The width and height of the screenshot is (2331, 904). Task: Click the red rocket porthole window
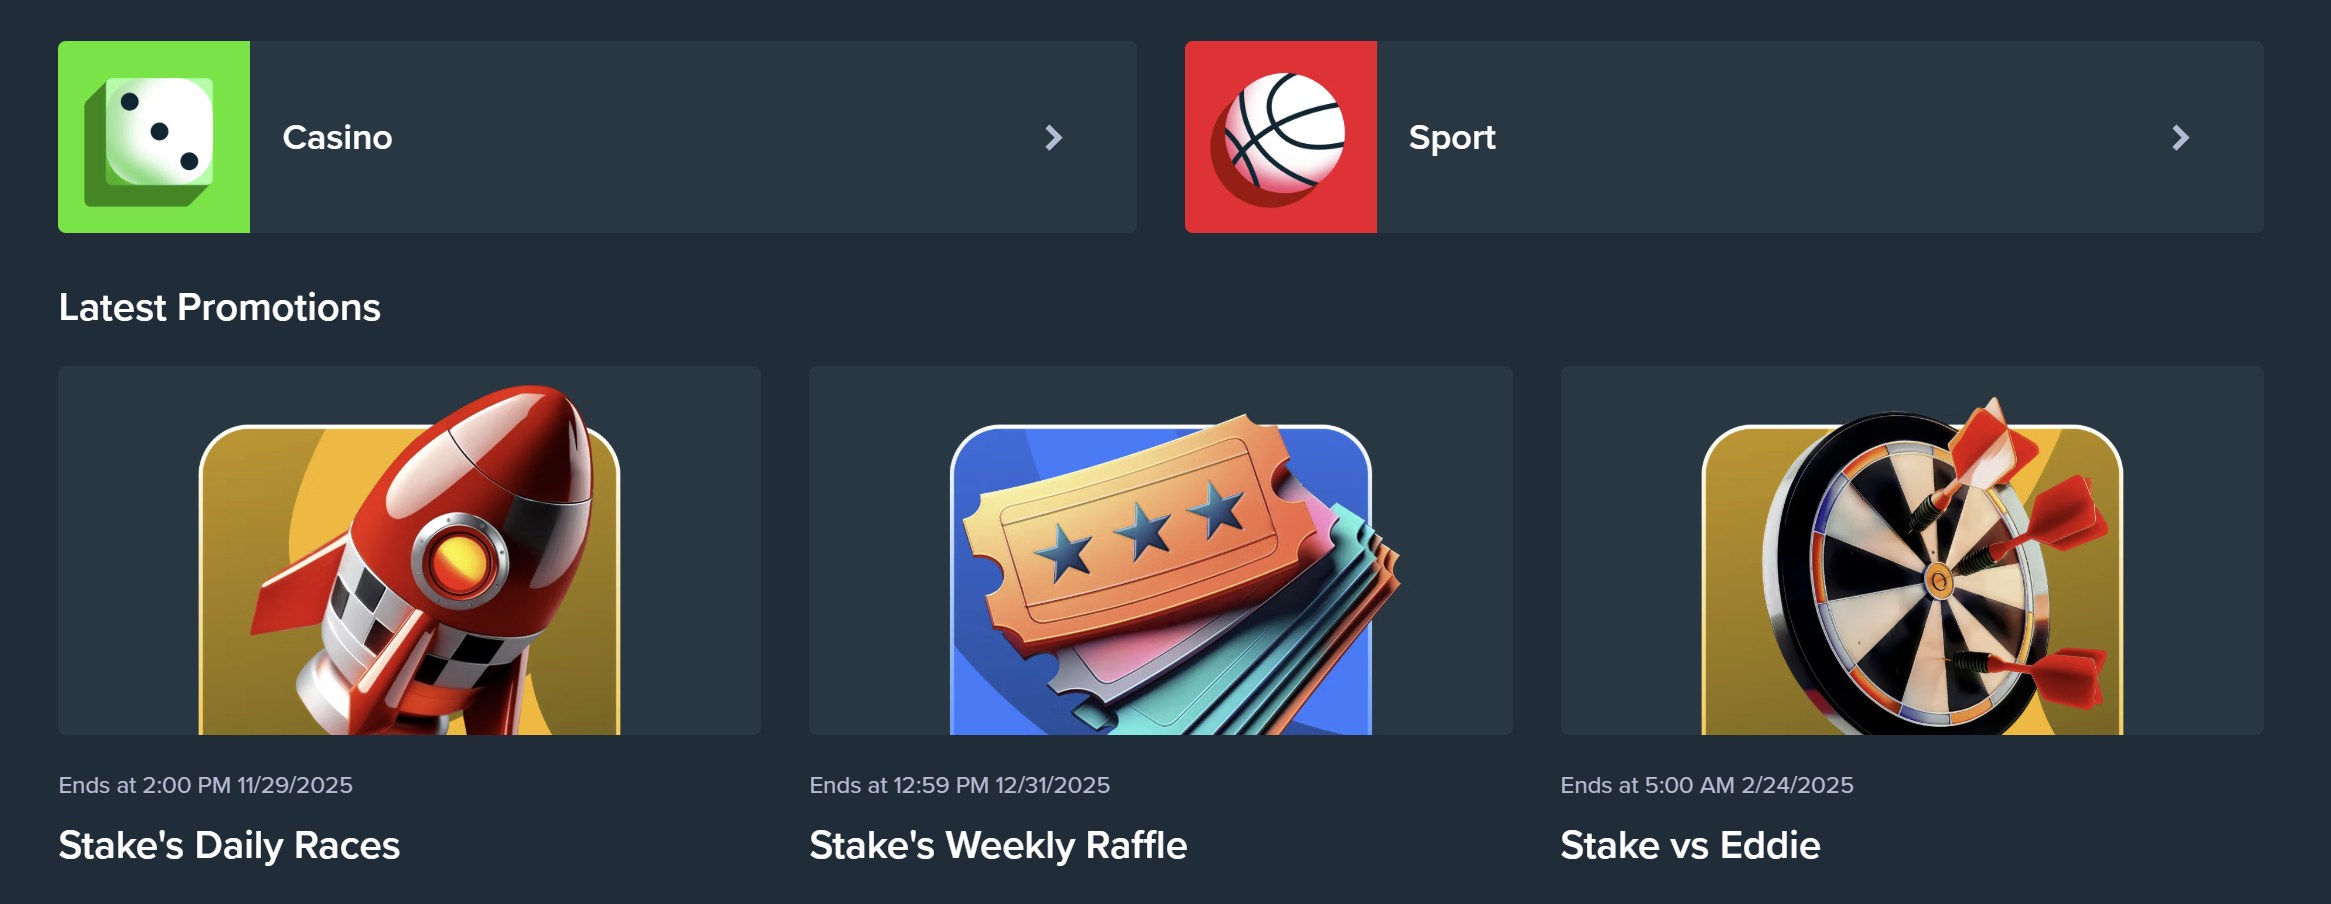click(x=459, y=560)
